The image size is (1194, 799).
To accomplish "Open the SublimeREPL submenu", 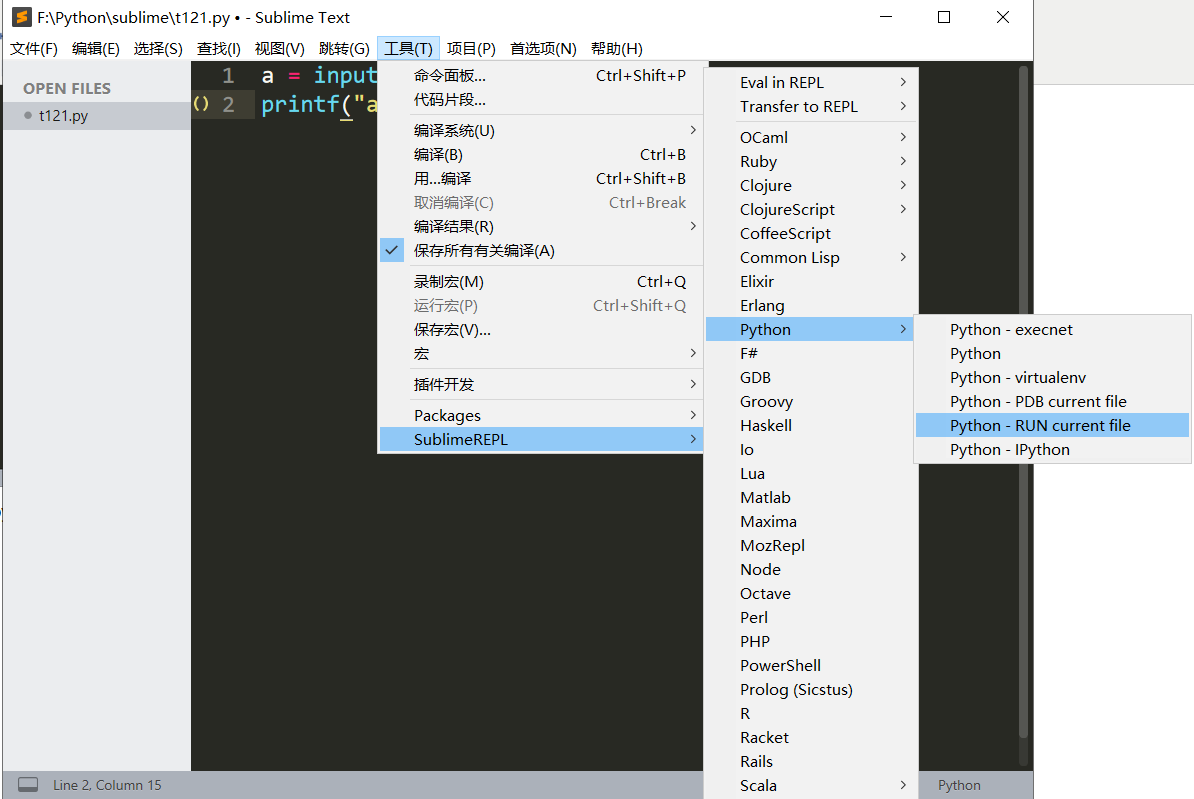I will [x=540, y=439].
